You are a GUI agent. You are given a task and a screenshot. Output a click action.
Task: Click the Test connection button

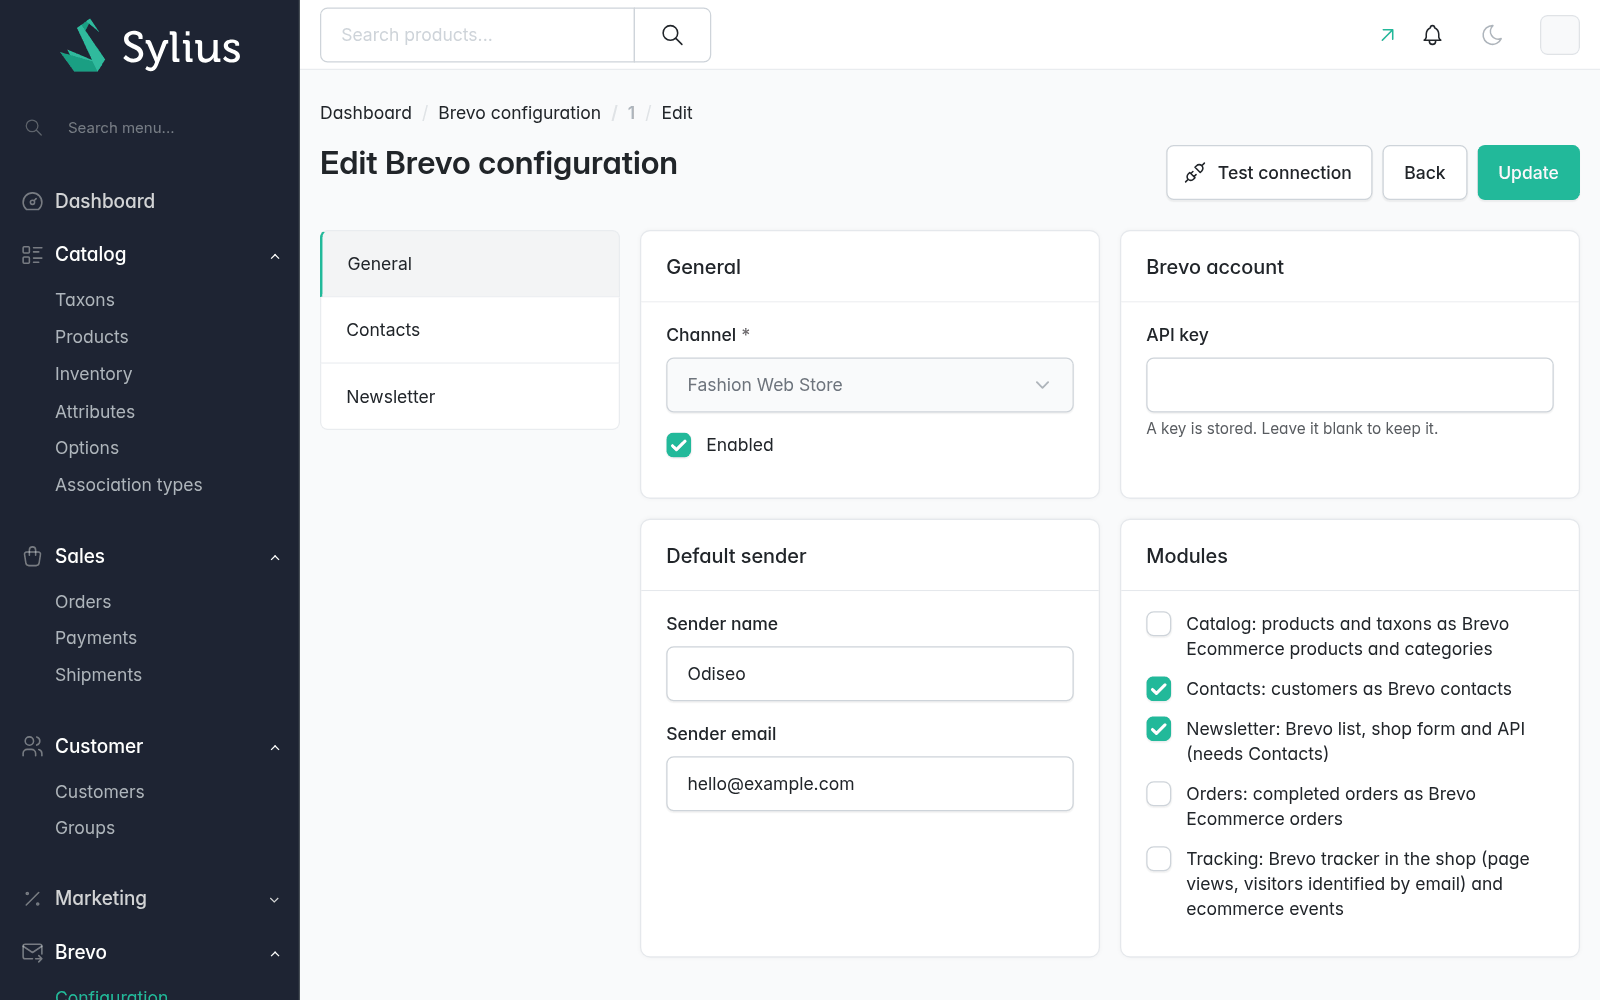tap(1269, 172)
